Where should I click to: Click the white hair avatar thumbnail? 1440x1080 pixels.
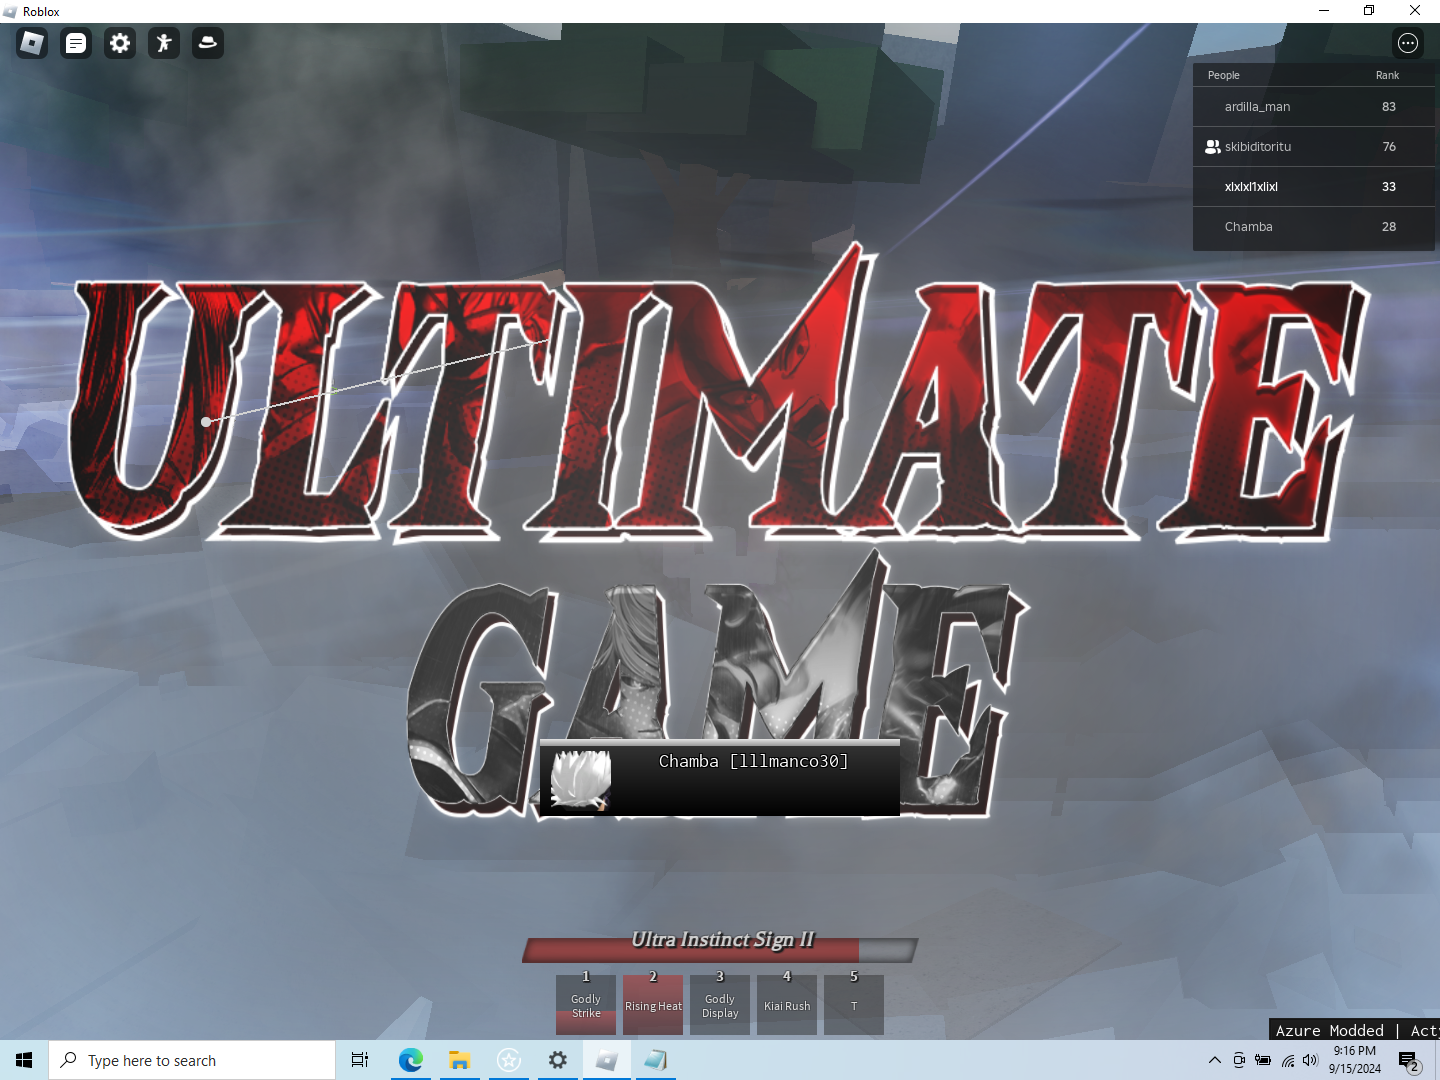point(580,779)
